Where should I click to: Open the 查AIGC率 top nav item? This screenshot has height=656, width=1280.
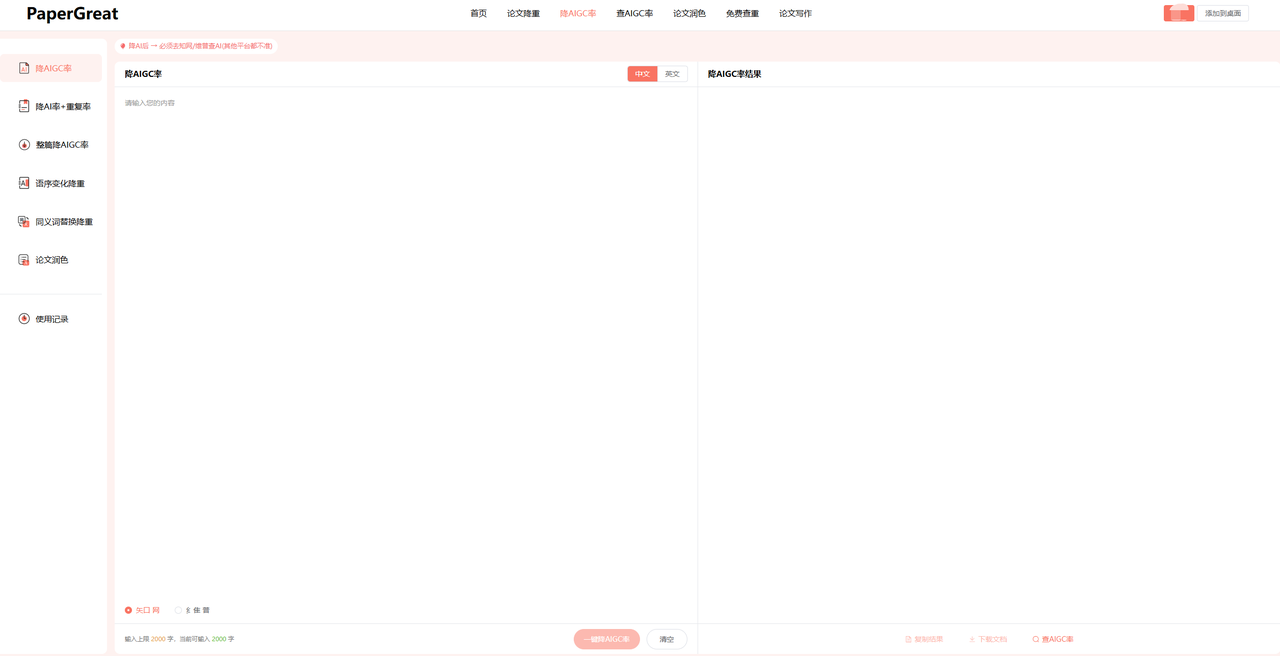[634, 13]
